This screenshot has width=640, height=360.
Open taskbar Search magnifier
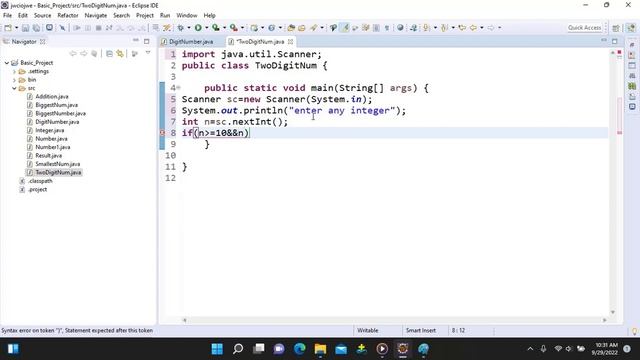[238, 349]
